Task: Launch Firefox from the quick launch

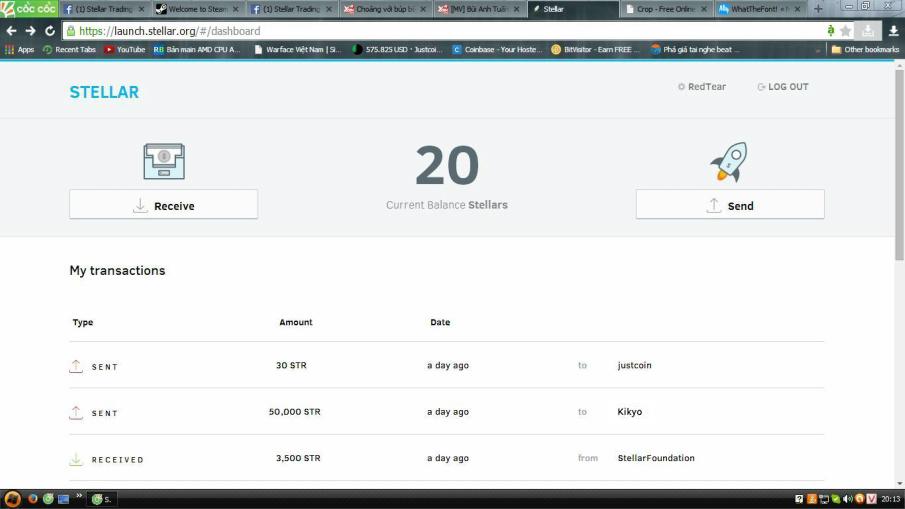Action: point(33,499)
